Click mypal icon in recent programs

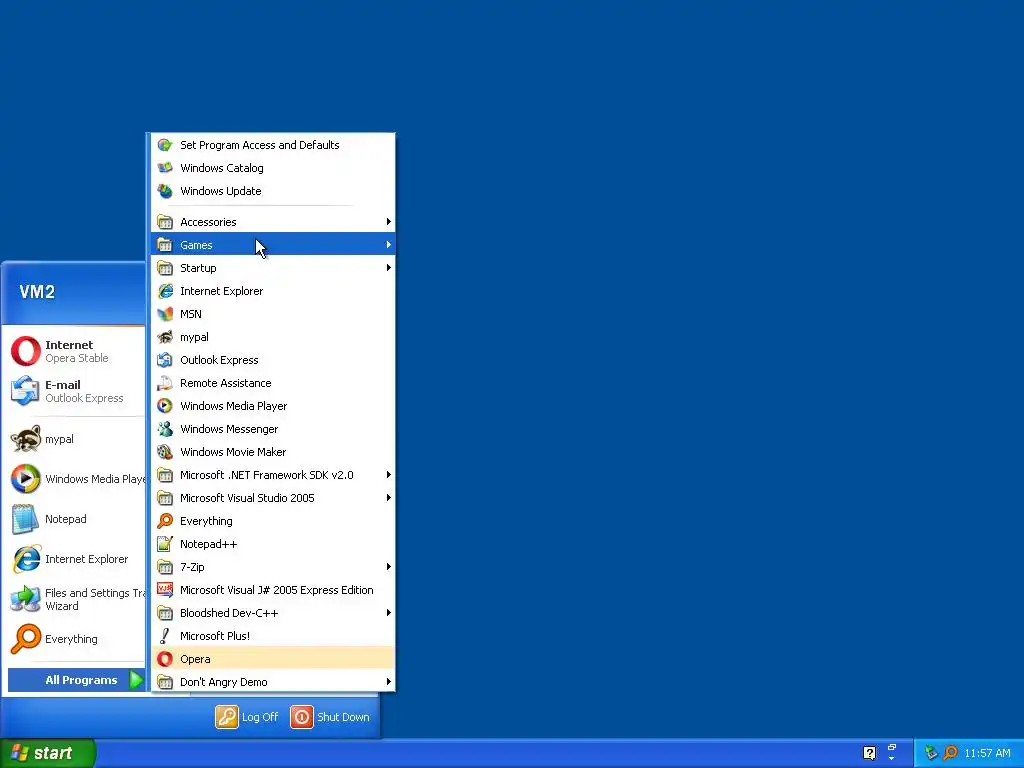tap(25, 439)
